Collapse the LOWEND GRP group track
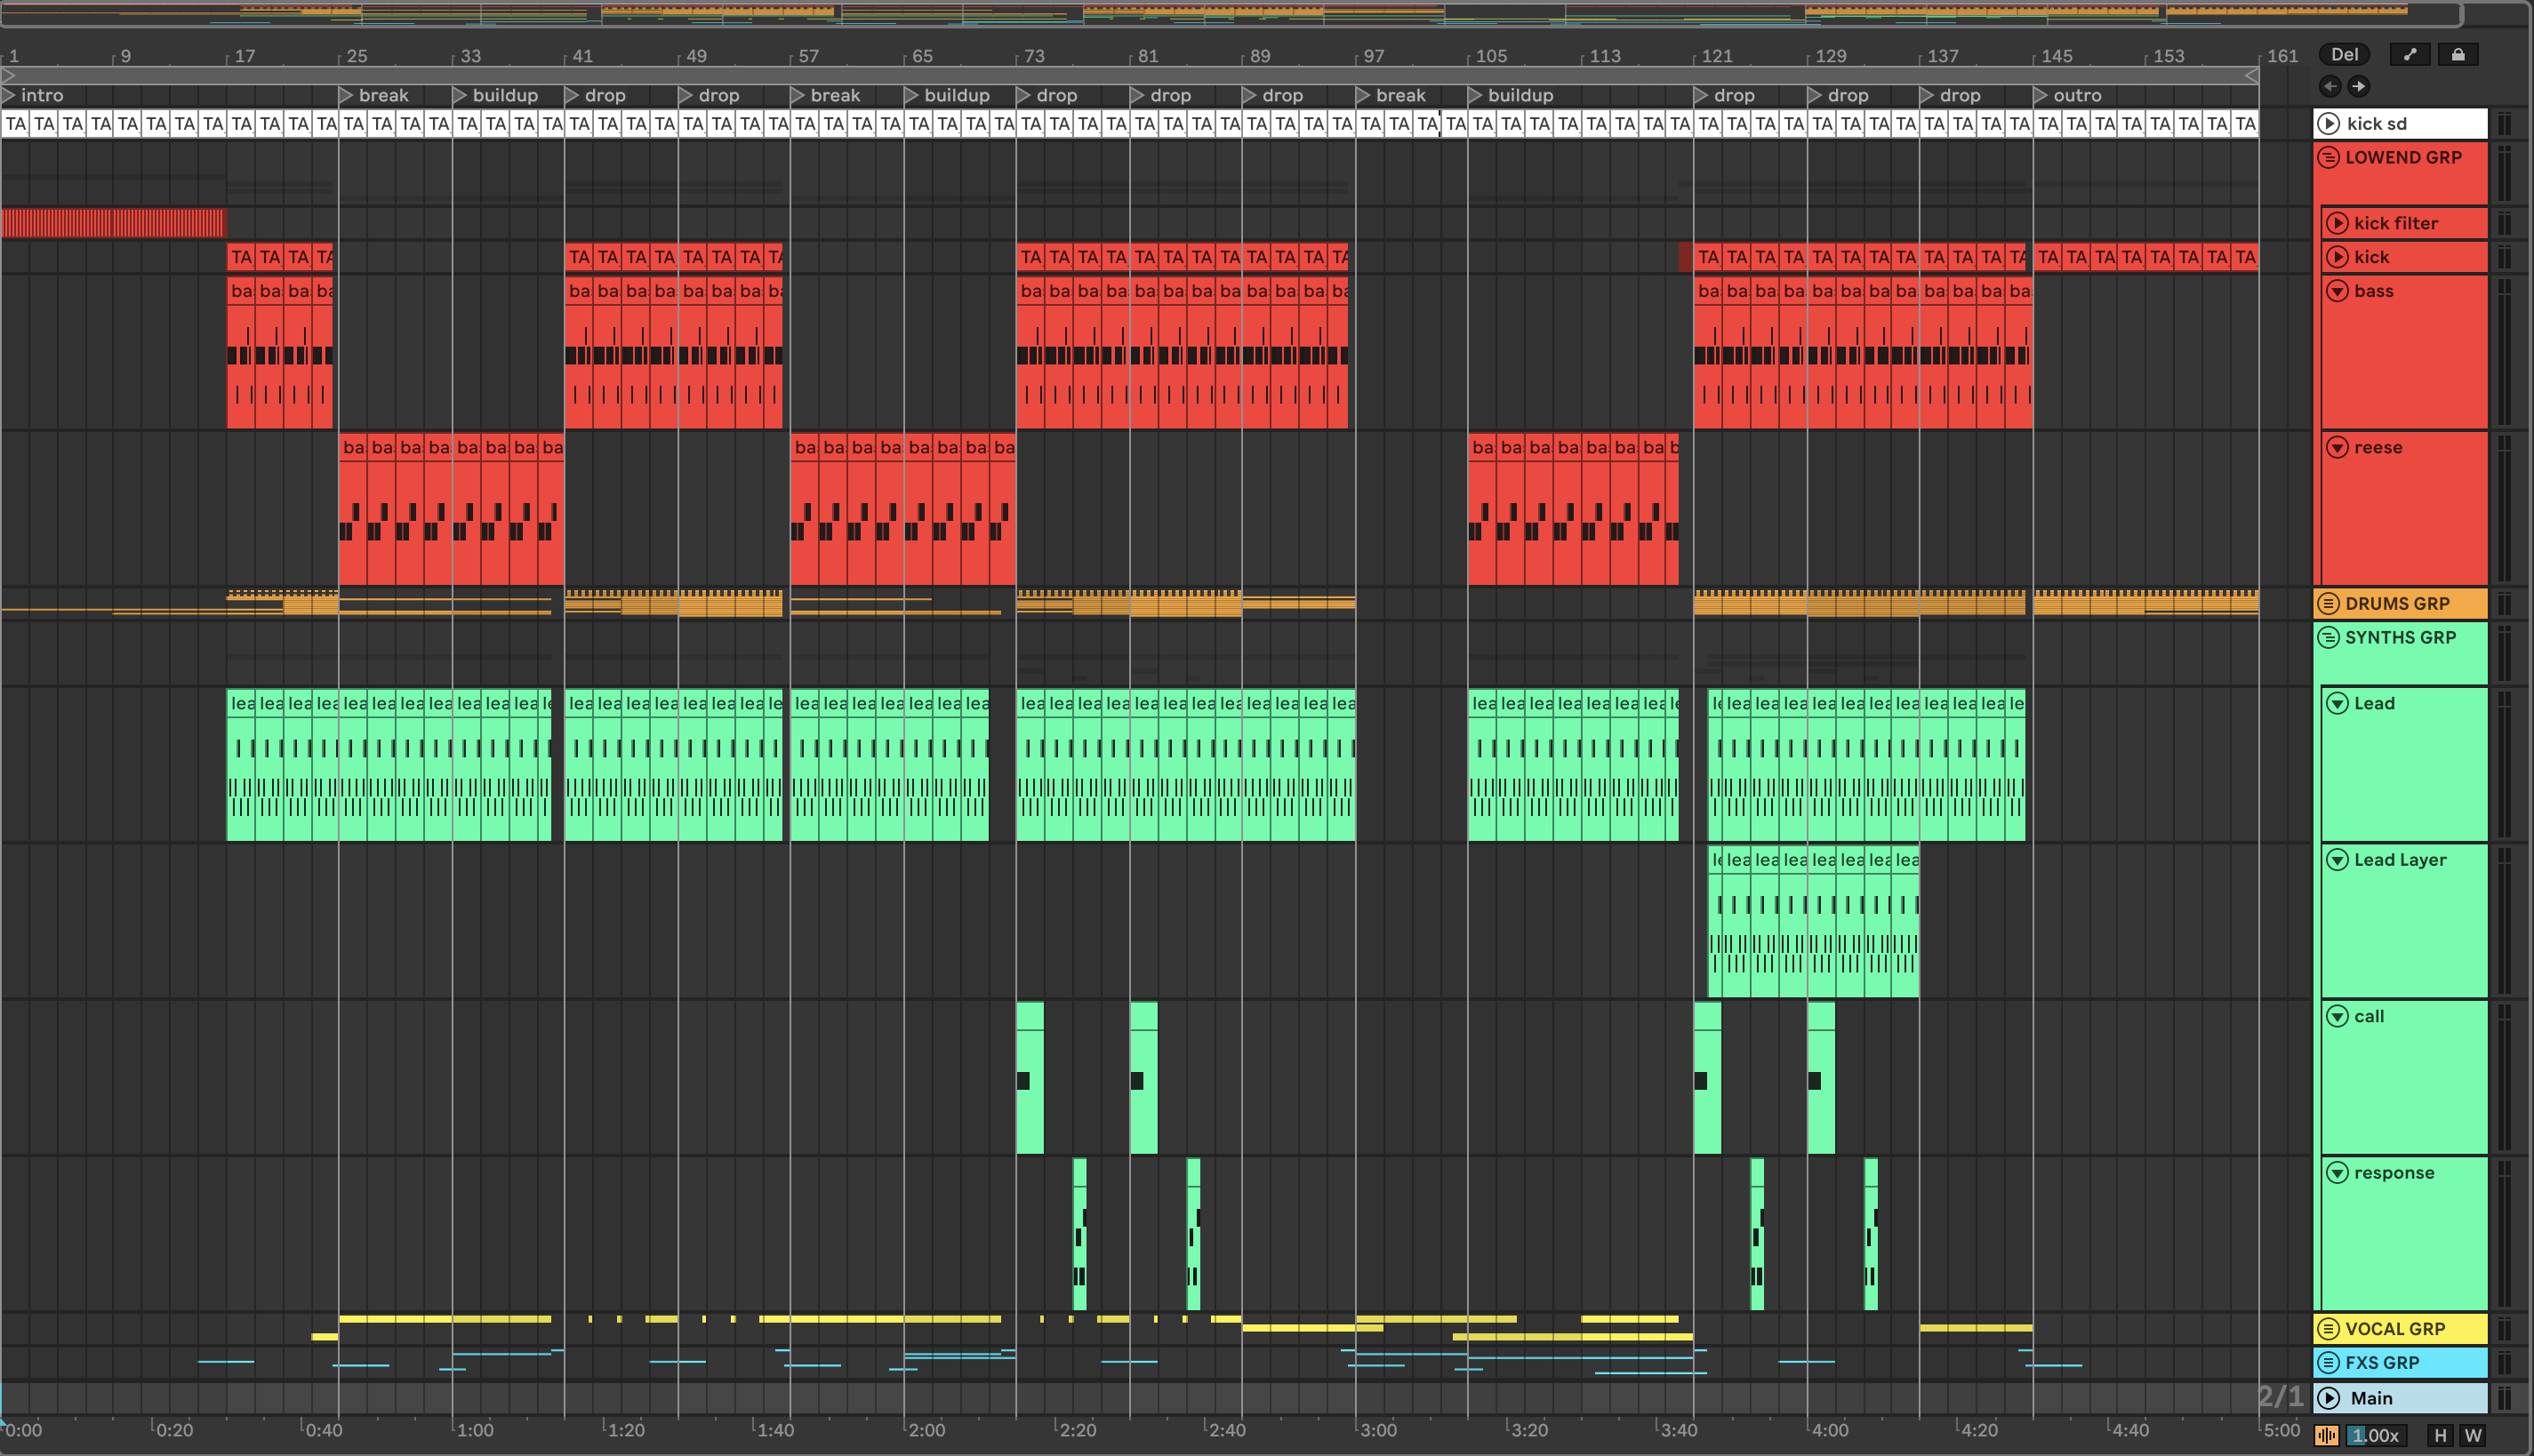2534x1456 pixels. [x=2329, y=158]
